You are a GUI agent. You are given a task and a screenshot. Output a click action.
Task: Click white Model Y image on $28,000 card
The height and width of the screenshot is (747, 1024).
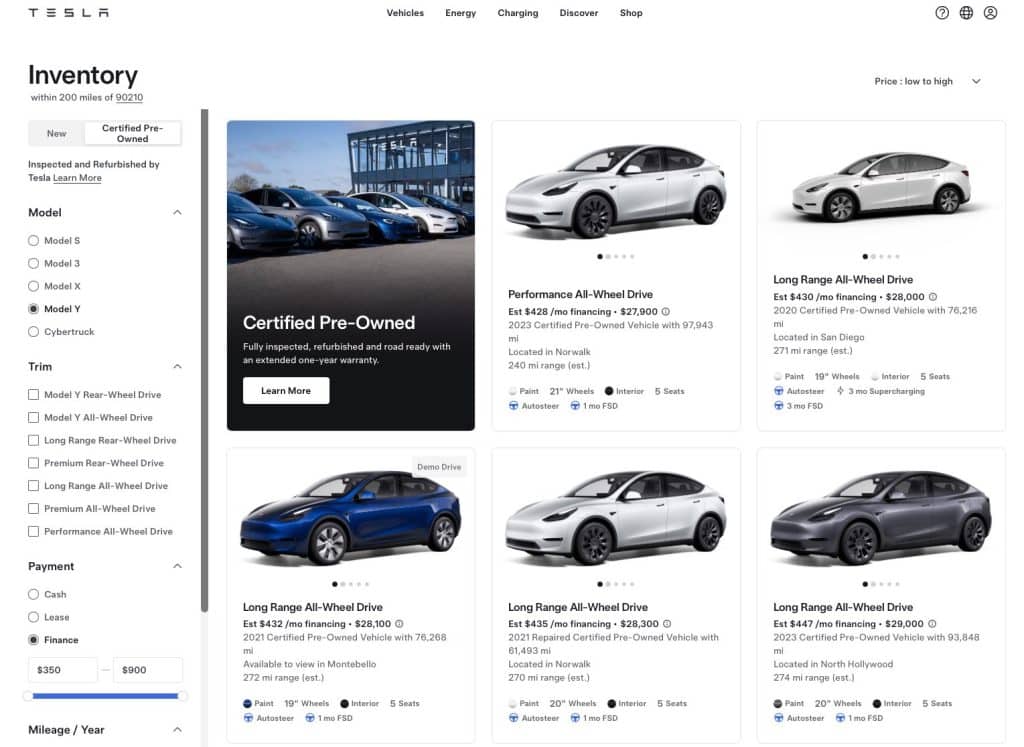[881, 187]
